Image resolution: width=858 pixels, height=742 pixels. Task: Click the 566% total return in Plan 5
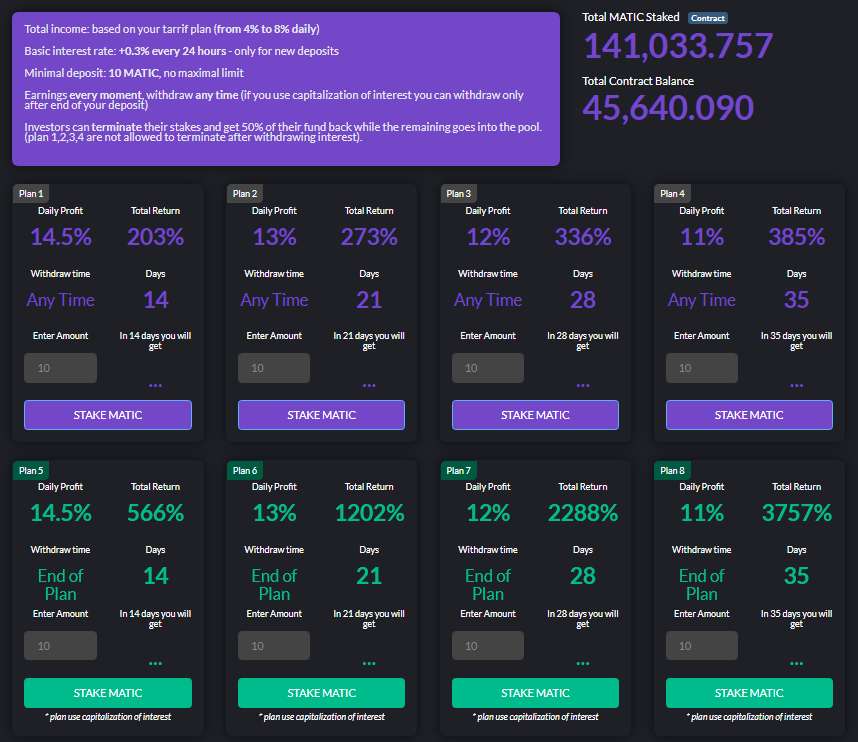[x=155, y=513]
